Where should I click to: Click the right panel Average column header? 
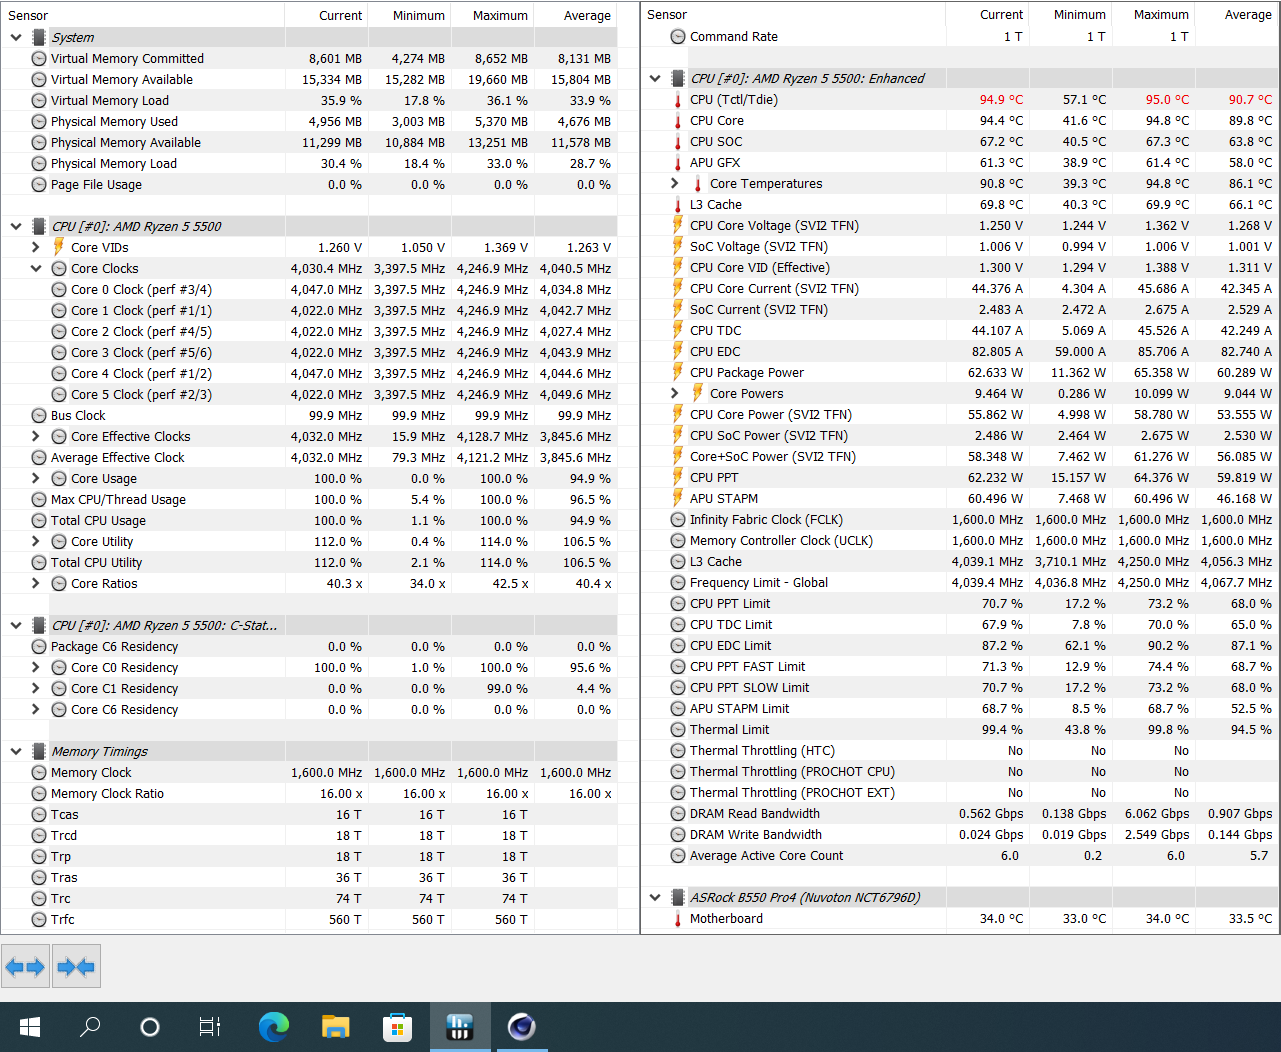1237,14
